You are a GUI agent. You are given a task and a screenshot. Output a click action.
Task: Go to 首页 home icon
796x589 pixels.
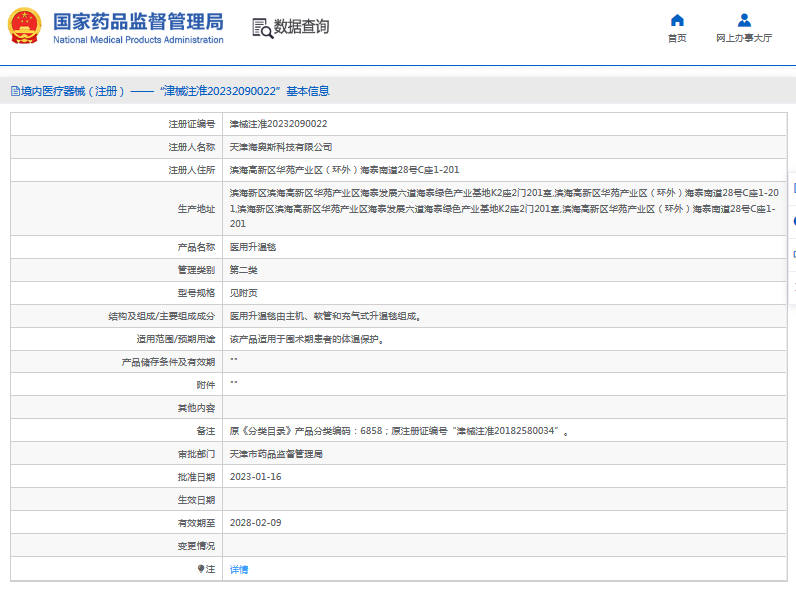pos(677,20)
